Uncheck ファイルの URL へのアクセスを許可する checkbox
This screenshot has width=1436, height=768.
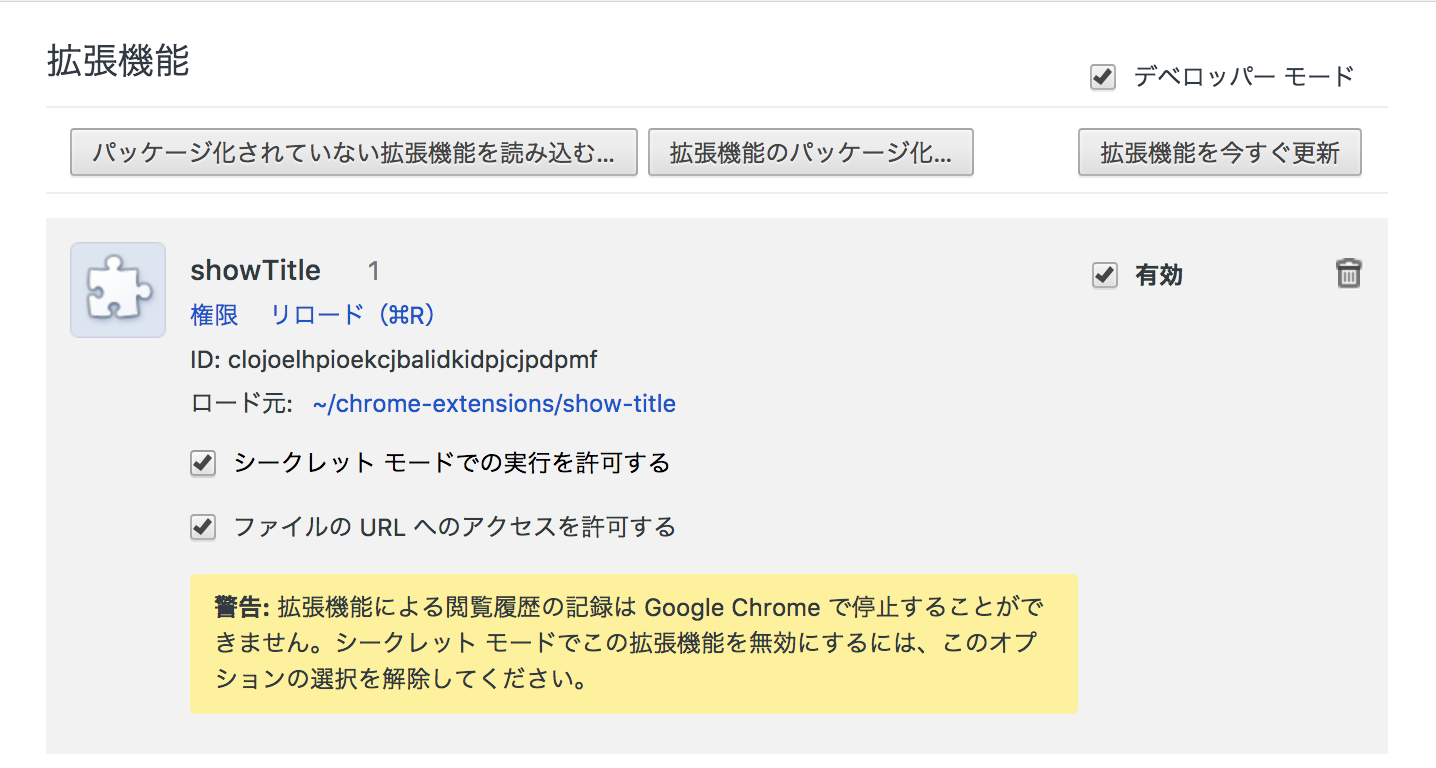203,527
